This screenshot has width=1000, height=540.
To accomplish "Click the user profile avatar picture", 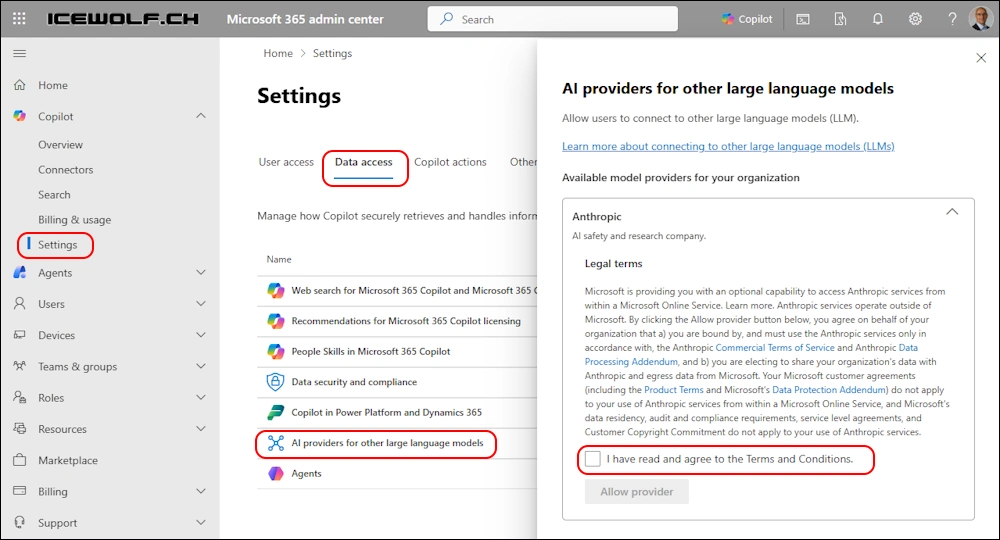I will tap(982, 19).
